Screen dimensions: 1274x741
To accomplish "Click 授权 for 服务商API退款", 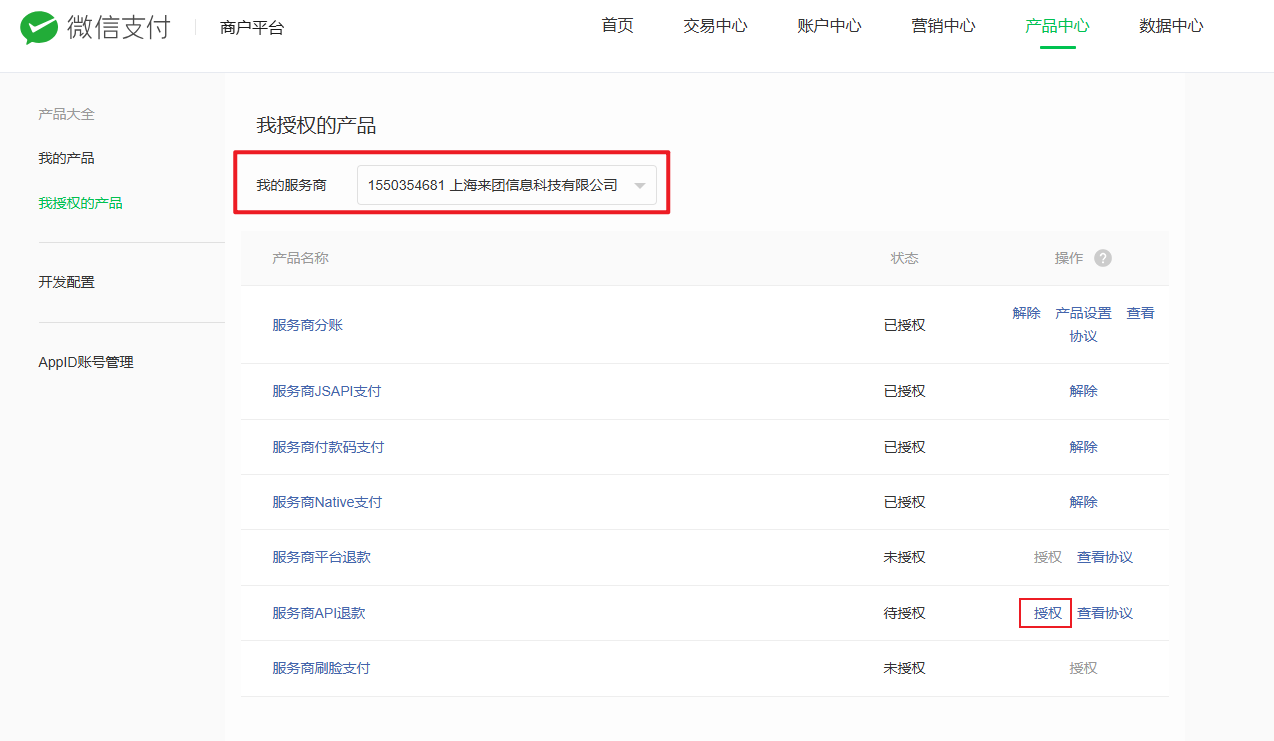I will click(x=1047, y=613).
